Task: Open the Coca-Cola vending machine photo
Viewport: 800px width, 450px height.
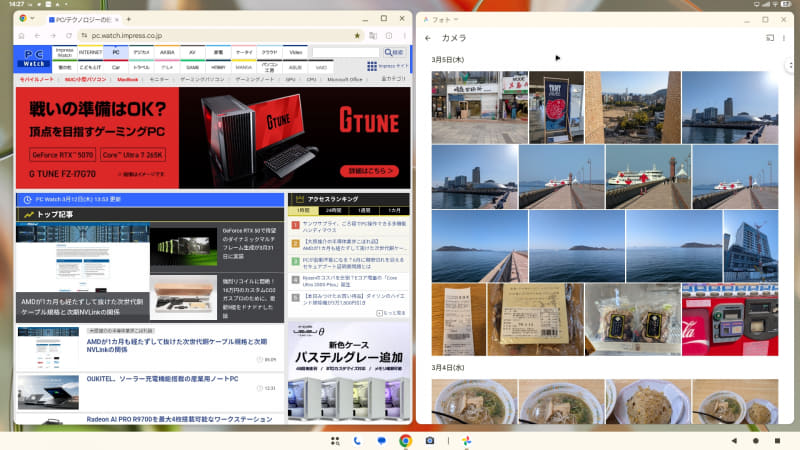Action: (730, 320)
